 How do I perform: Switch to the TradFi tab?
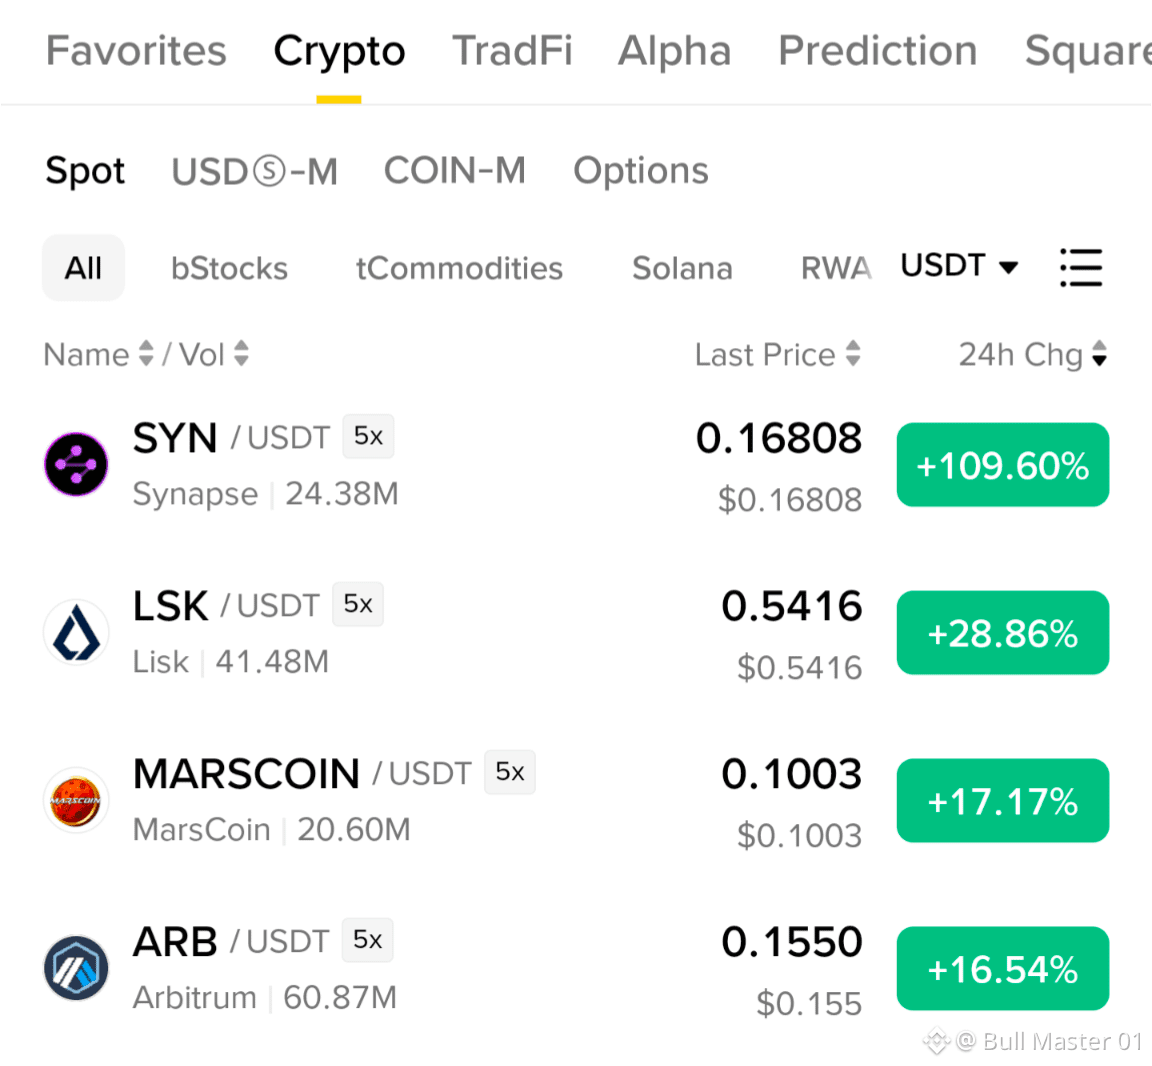click(x=512, y=51)
